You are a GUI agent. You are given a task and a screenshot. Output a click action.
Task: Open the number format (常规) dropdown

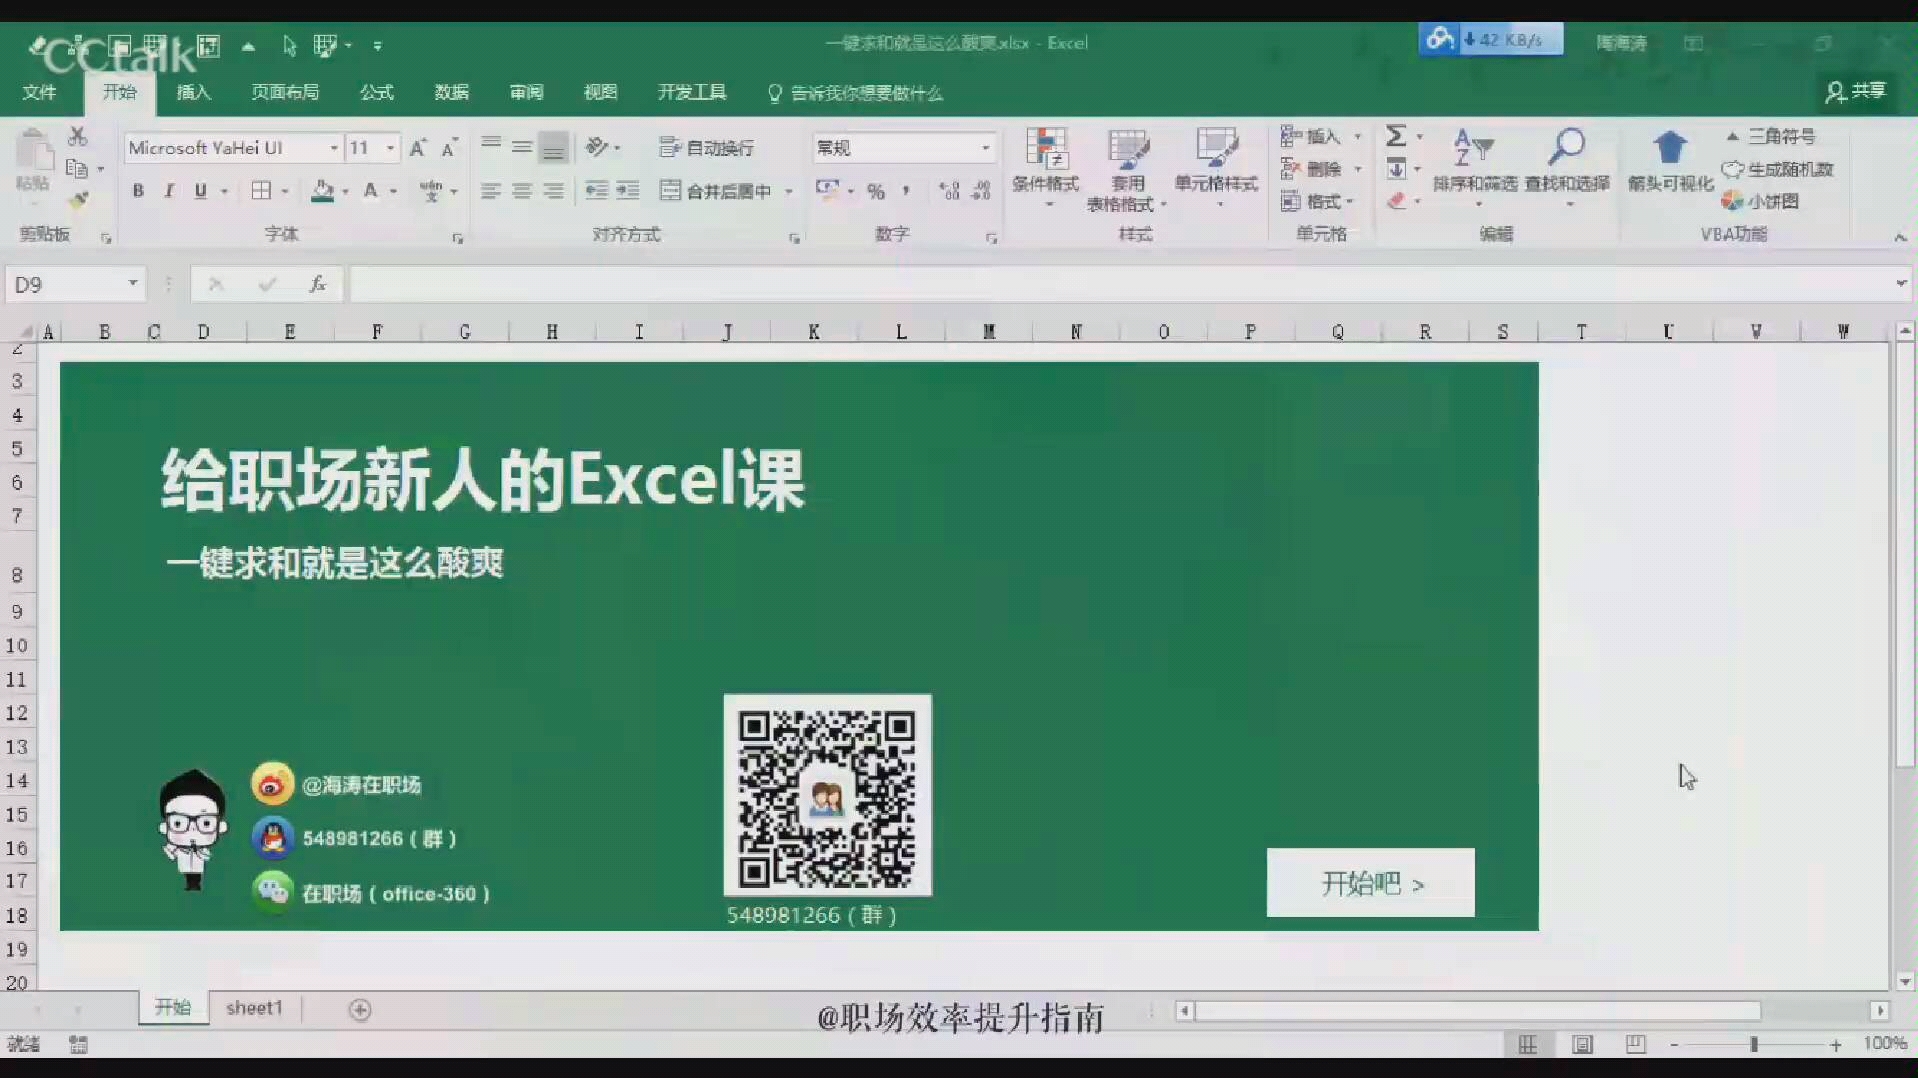pyautogui.click(x=985, y=148)
